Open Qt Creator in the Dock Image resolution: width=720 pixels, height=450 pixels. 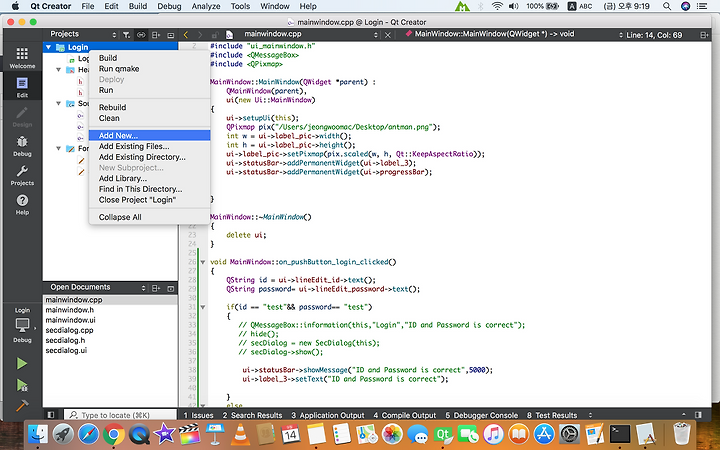[x=443, y=433]
